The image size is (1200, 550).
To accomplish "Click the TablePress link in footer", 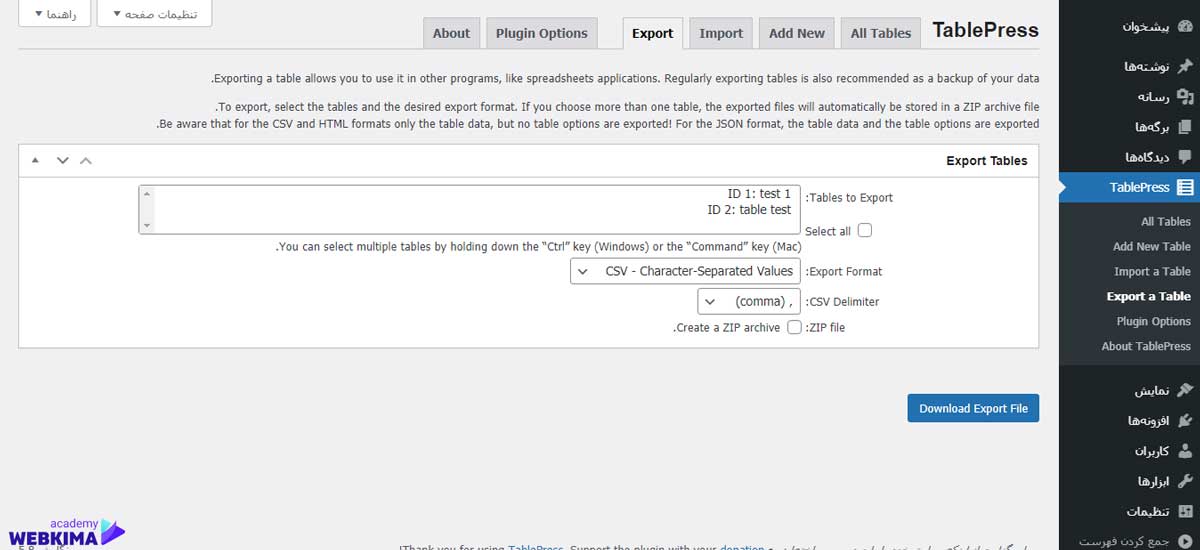I will (537, 547).
